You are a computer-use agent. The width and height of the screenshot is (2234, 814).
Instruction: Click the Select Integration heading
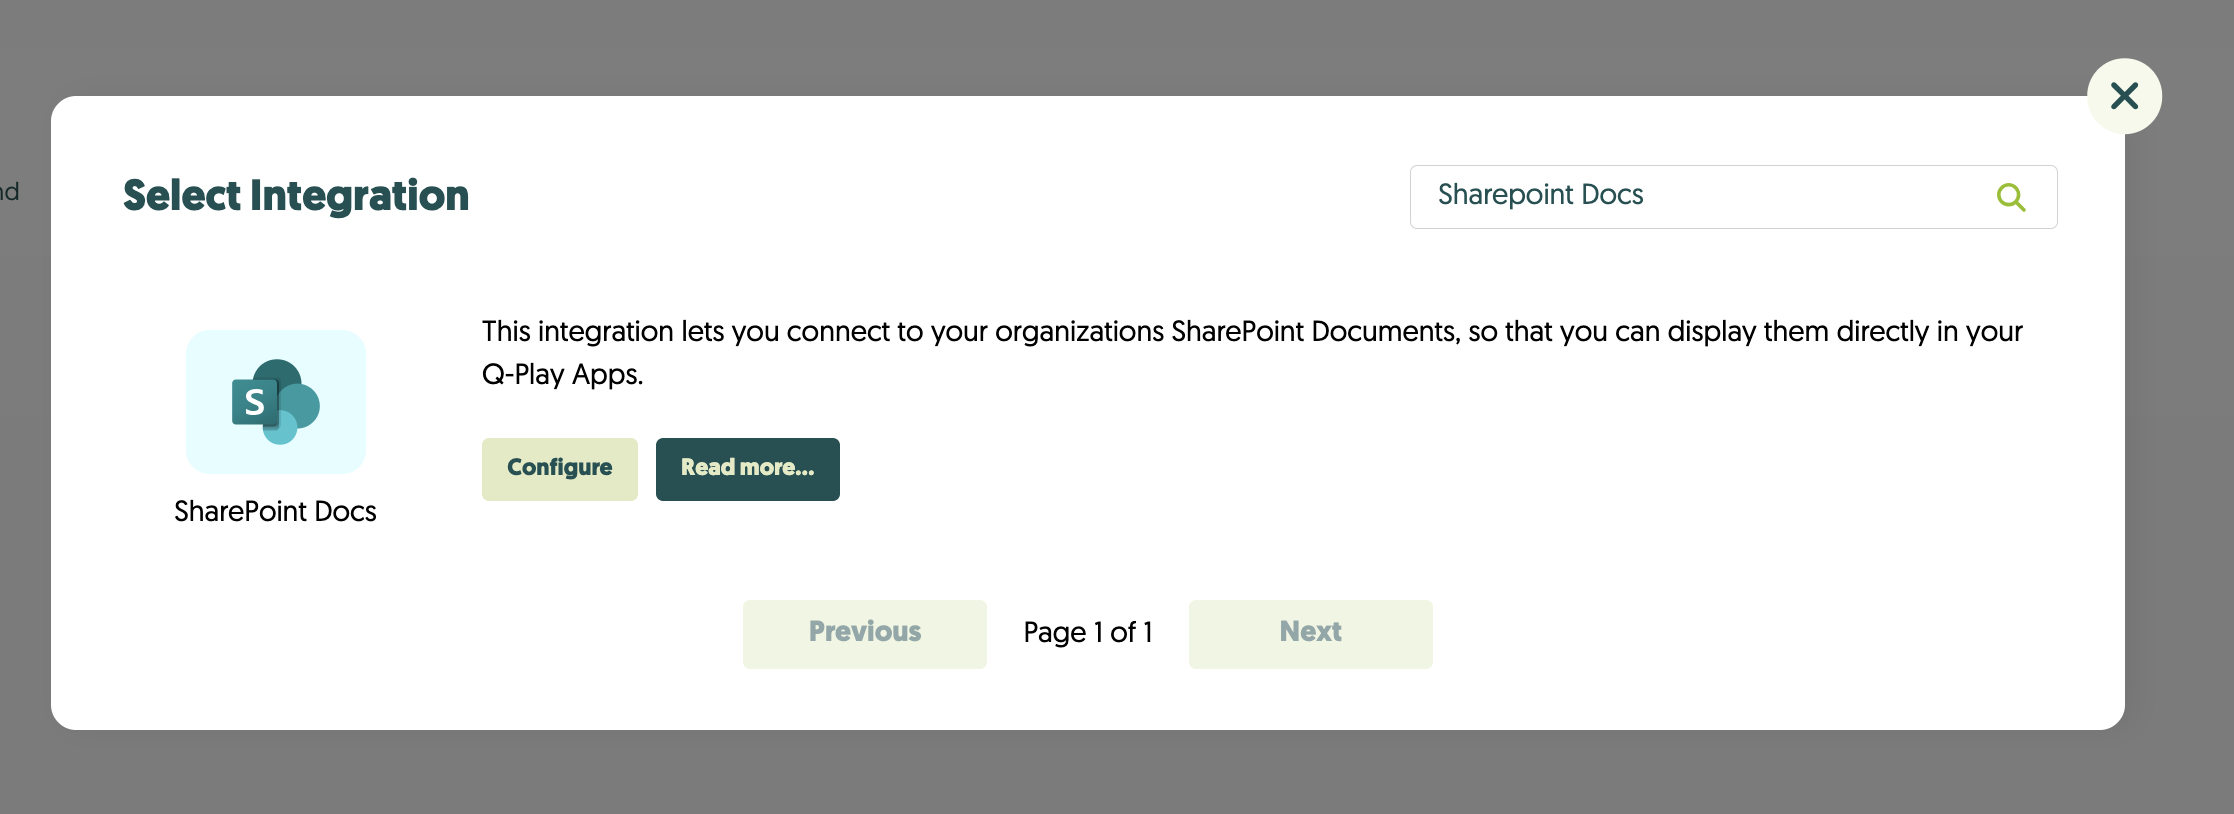296,196
